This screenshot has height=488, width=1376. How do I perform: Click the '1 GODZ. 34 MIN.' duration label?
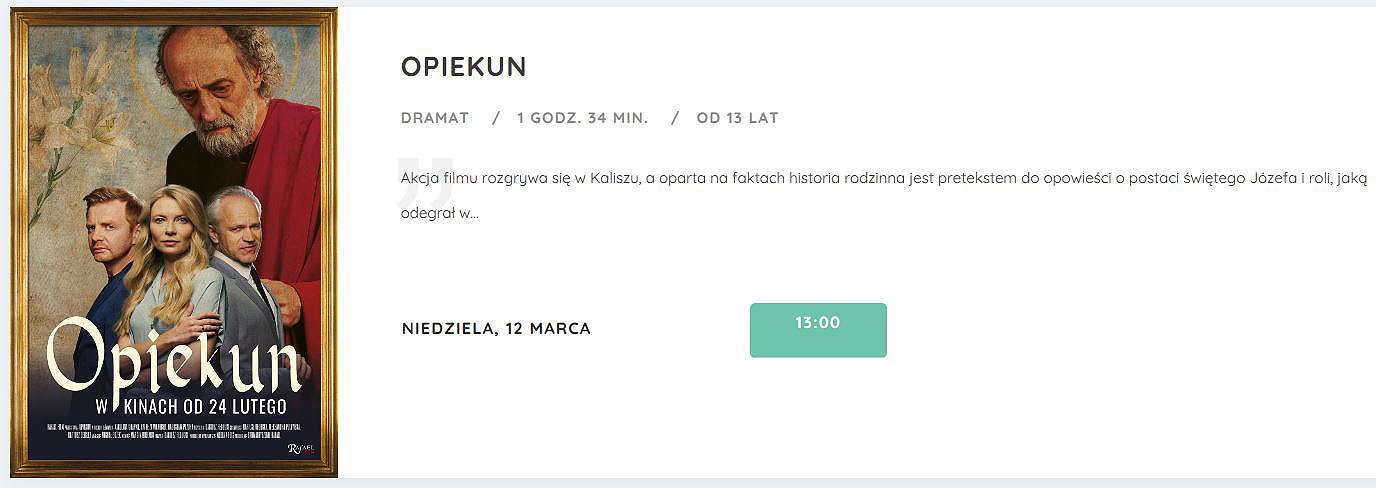point(582,118)
